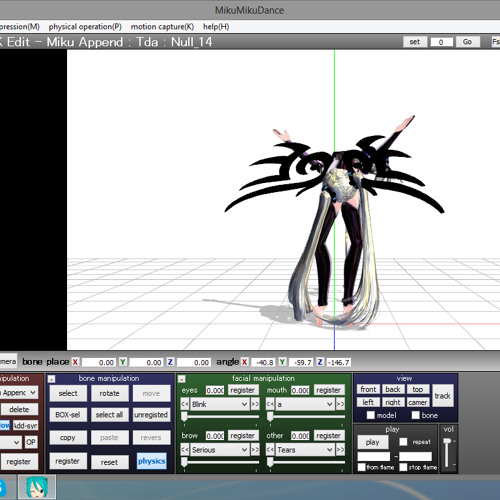The image size is (500, 500).
Task: Open the Serious brow morph dropdown
Action: tap(219, 450)
